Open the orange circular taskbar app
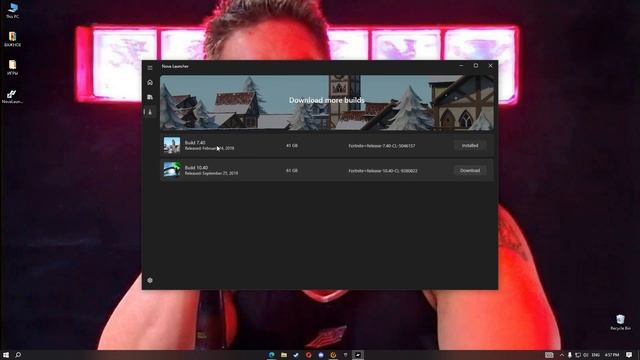Image resolution: width=640 pixels, height=360 pixels. [x=333, y=355]
